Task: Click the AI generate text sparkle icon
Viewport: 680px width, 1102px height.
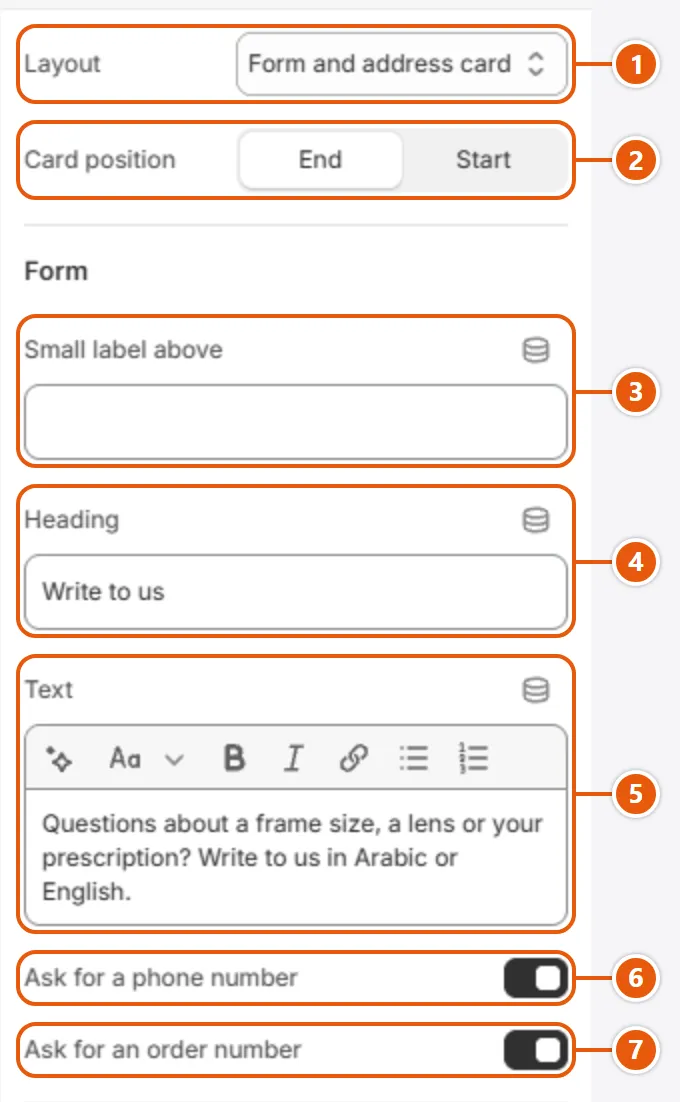Action: [x=59, y=759]
